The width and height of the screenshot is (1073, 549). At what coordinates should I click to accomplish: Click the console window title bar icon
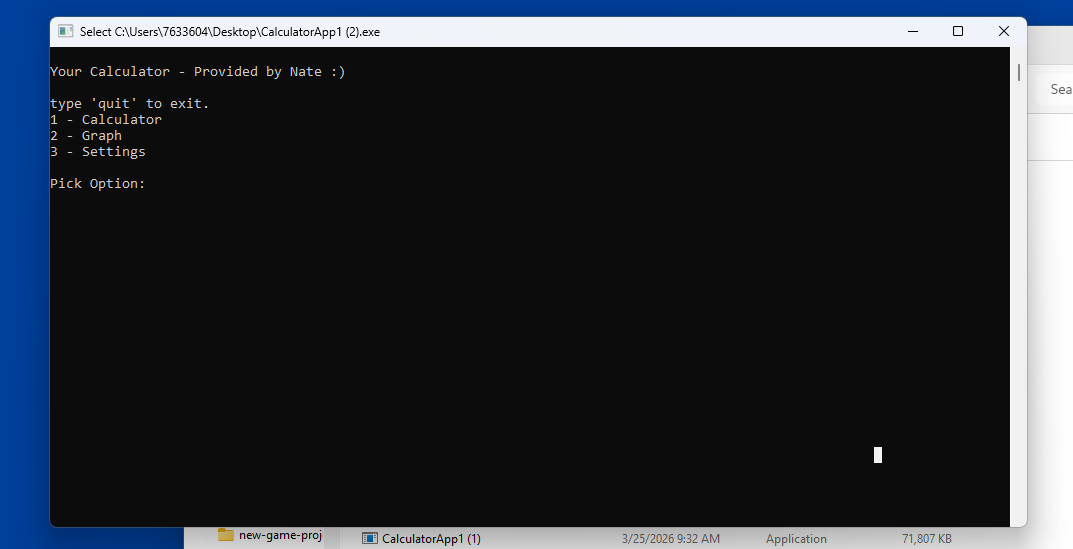click(65, 31)
